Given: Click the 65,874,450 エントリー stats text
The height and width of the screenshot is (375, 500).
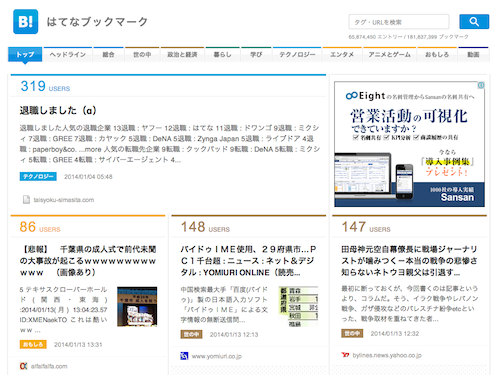Looking at the screenshot, I should point(408,37).
